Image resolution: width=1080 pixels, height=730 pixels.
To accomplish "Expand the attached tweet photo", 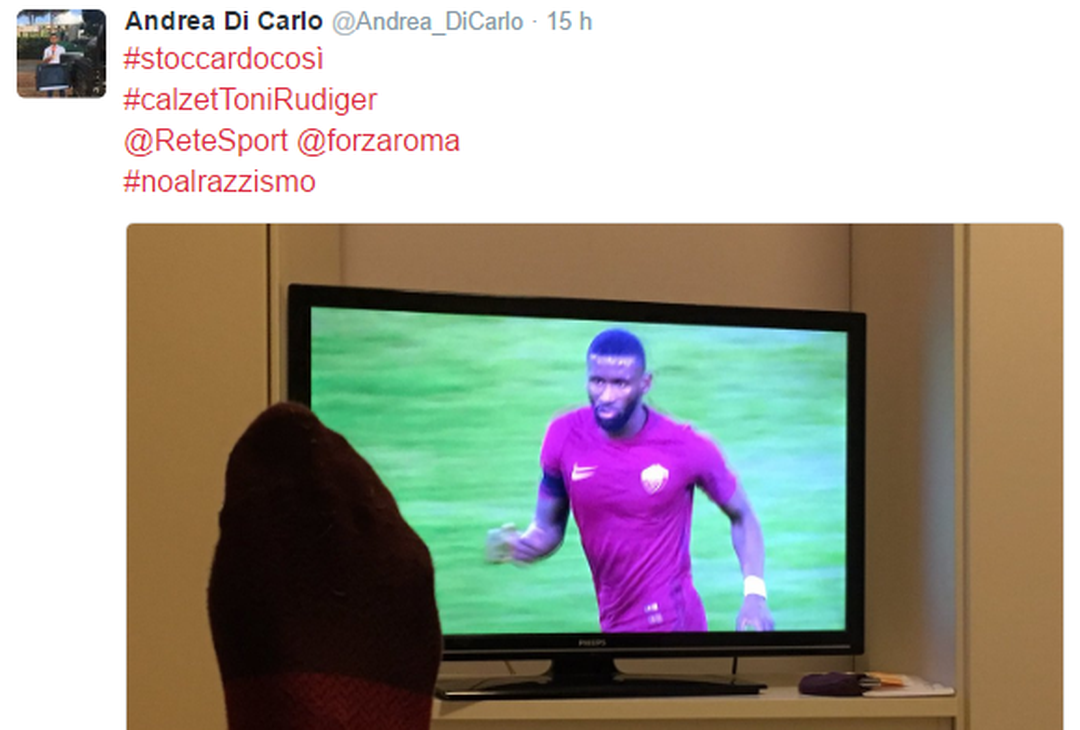I will click(595, 477).
